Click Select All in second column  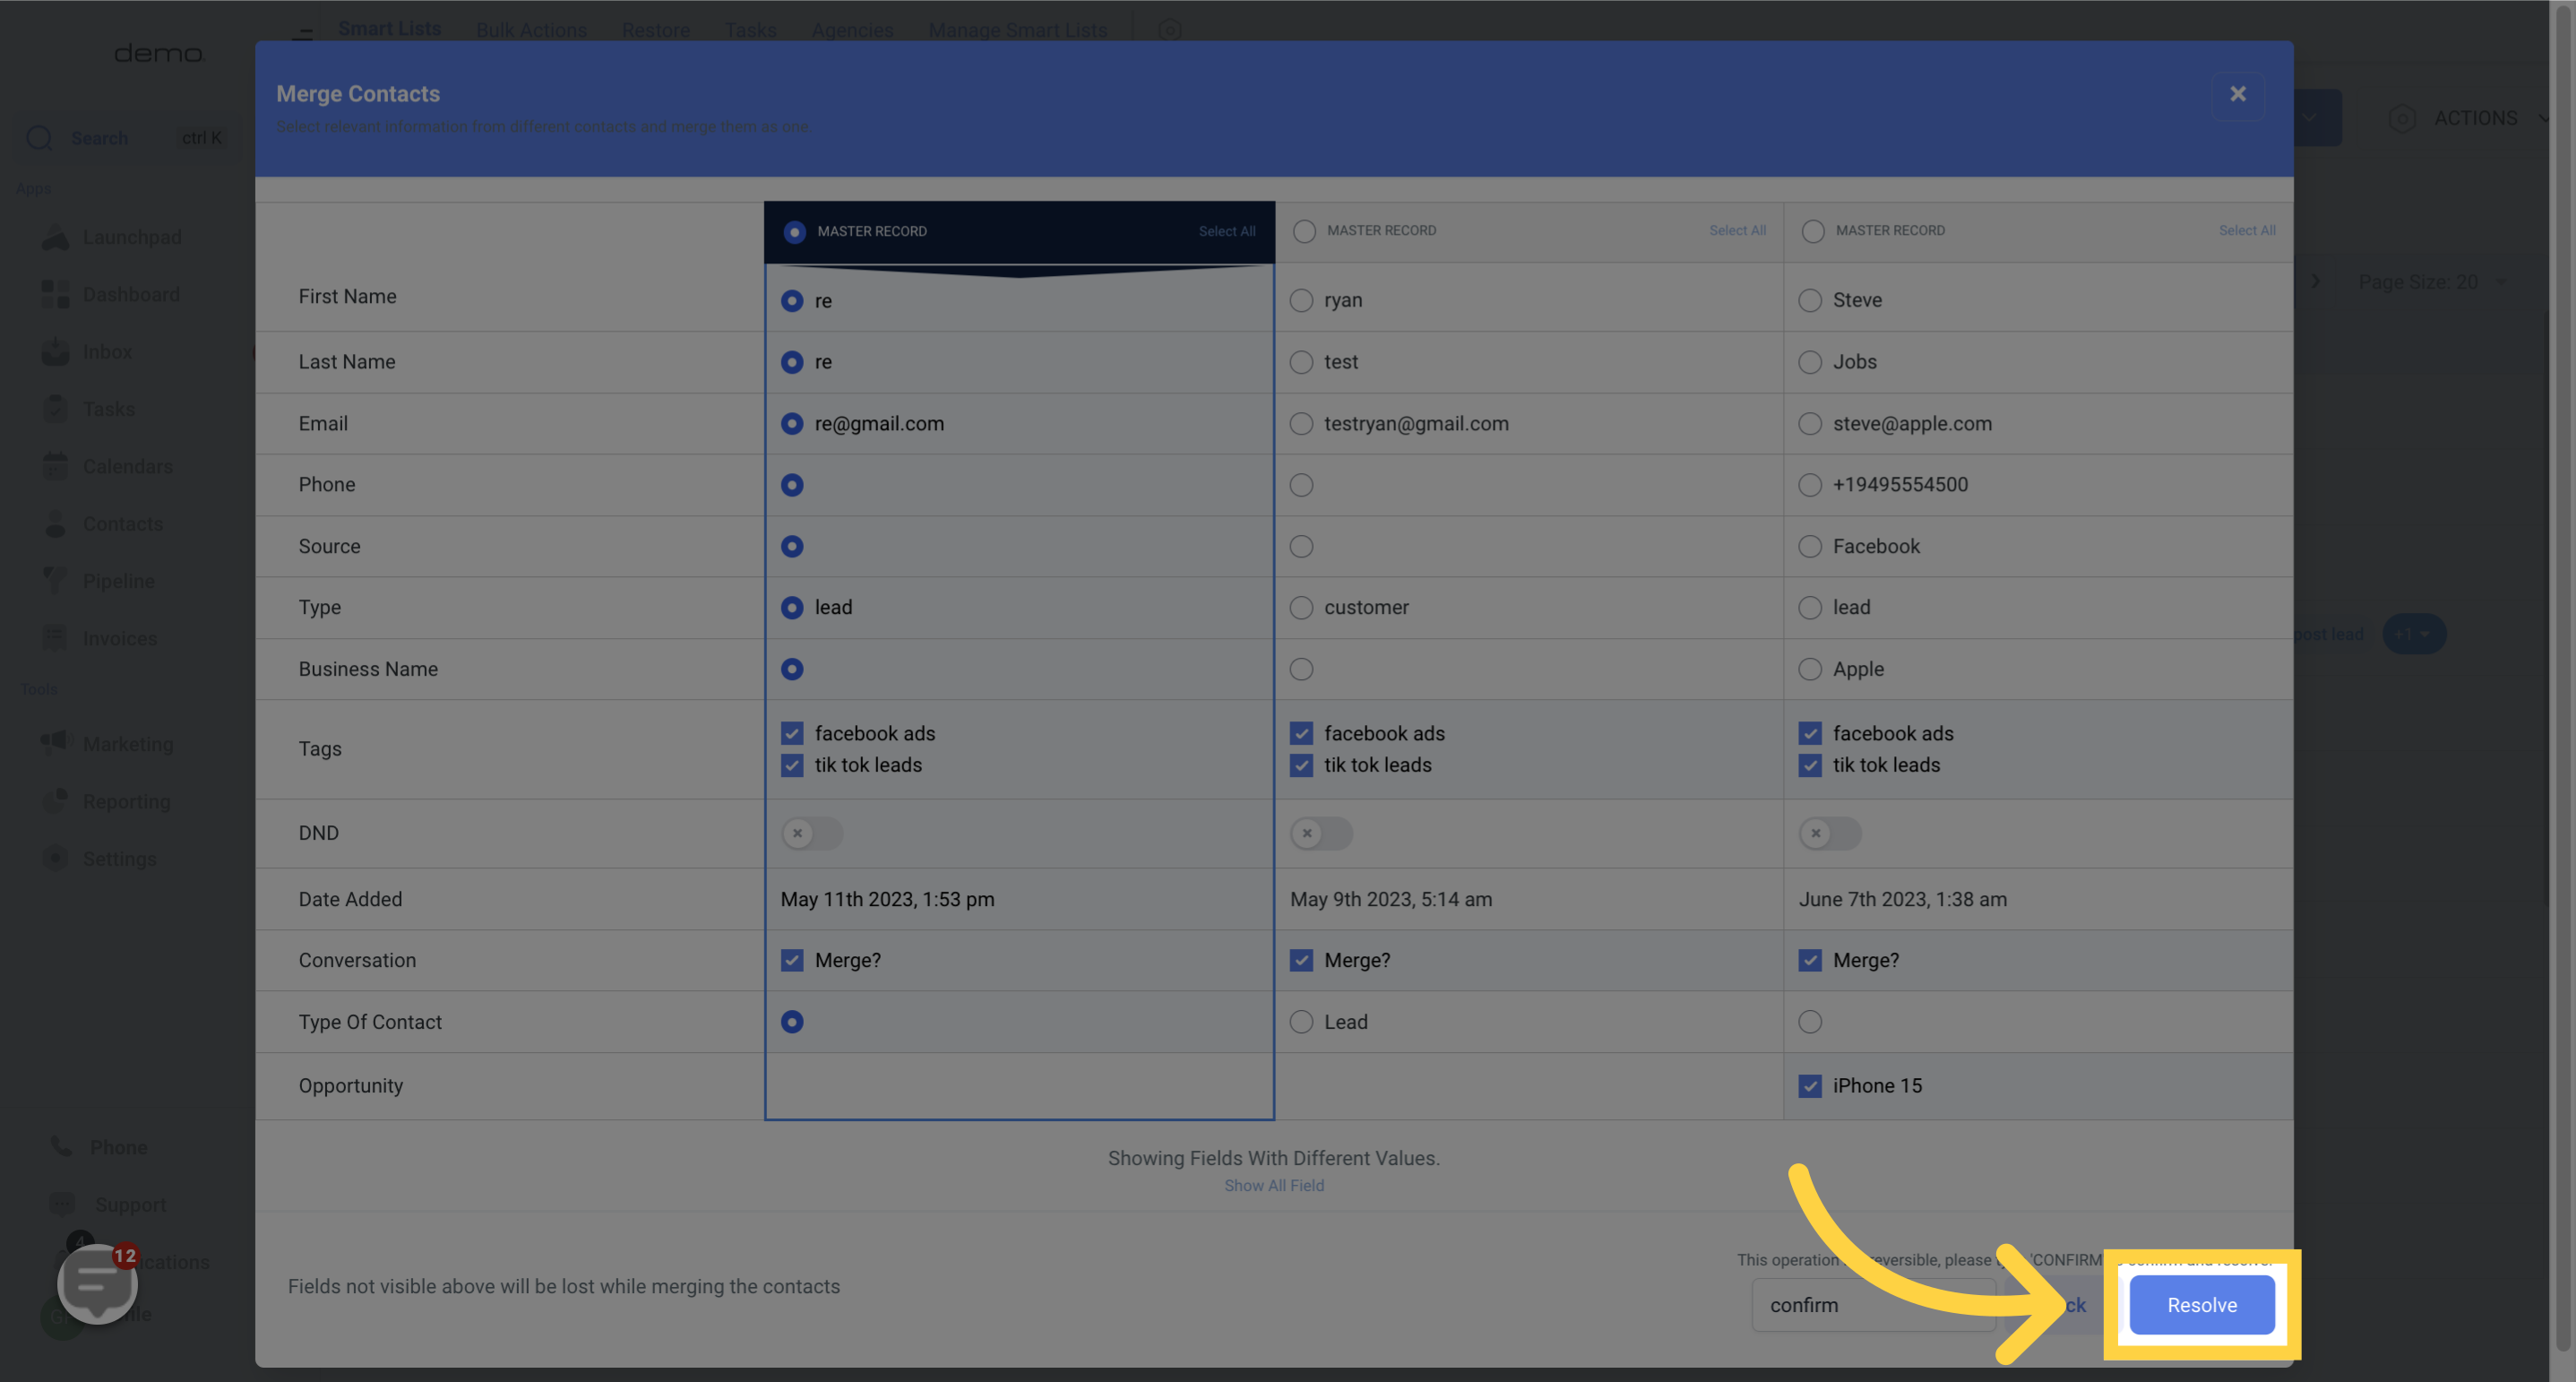click(1737, 231)
